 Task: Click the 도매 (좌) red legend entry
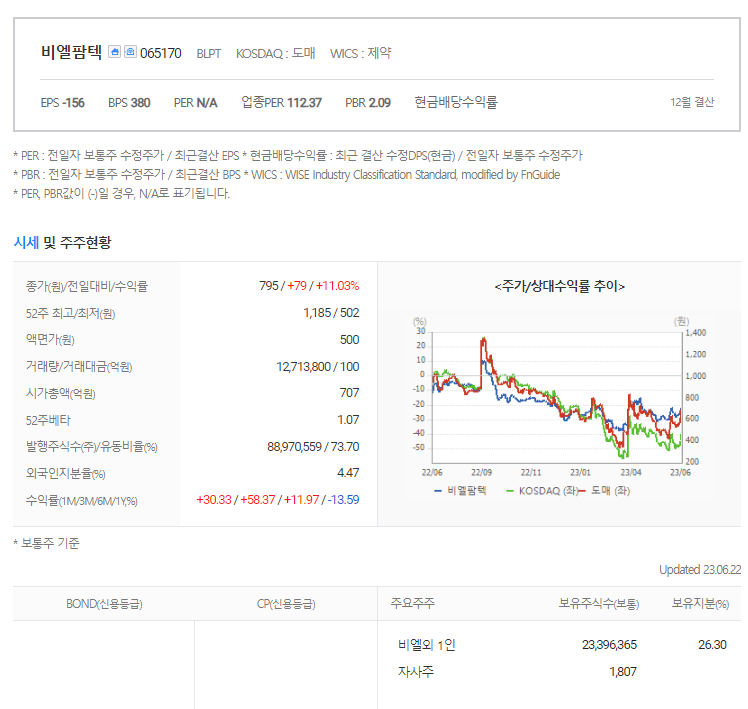[604, 490]
